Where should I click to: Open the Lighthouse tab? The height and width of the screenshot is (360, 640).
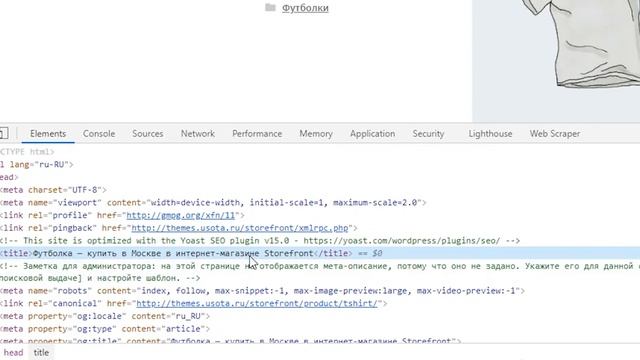coord(490,134)
